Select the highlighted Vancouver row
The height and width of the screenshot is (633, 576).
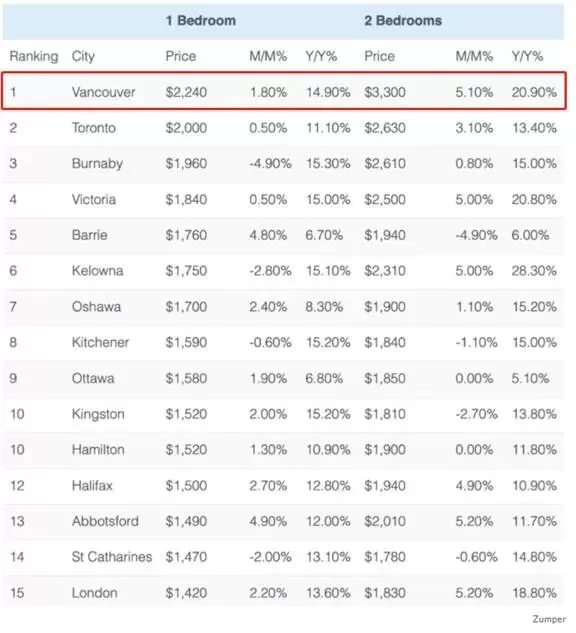[x=284, y=91]
